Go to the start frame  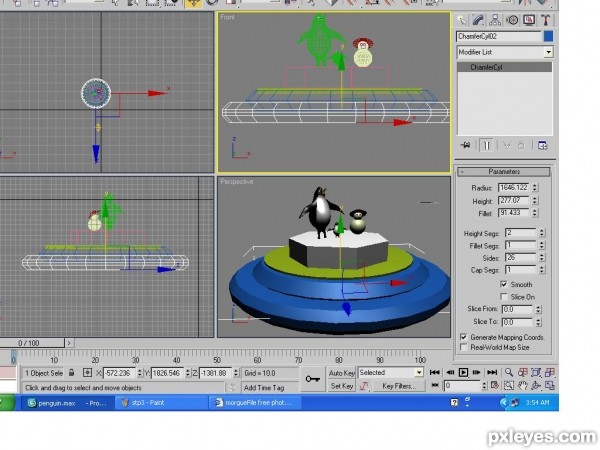pos(435,372)
